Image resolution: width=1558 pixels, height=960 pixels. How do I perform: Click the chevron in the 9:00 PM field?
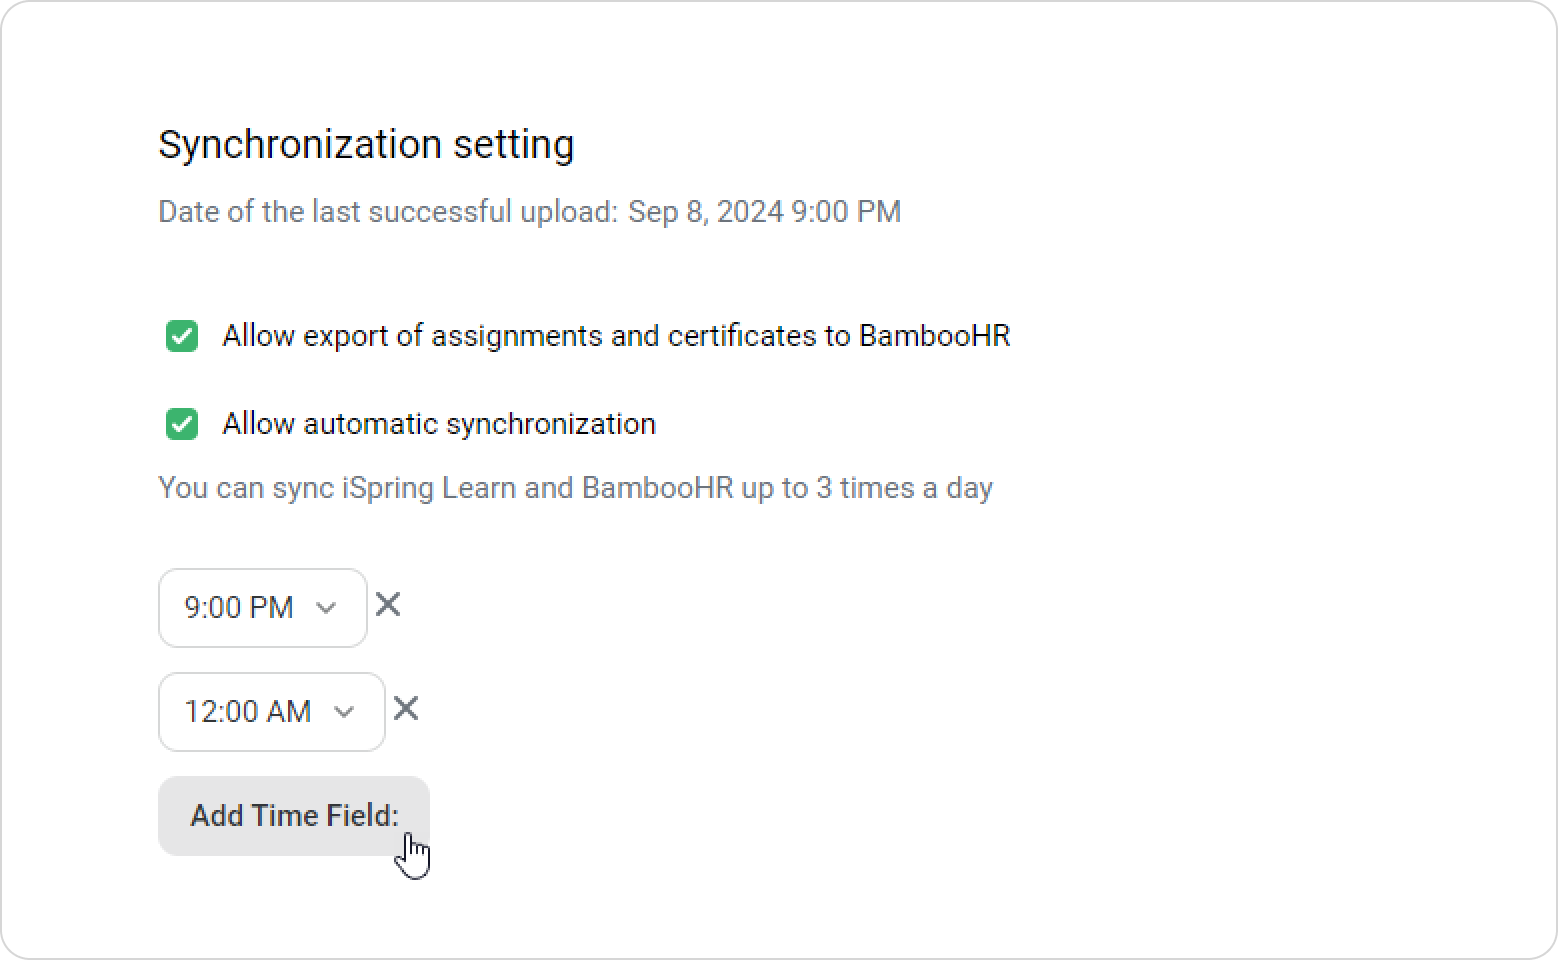[326, 608]
